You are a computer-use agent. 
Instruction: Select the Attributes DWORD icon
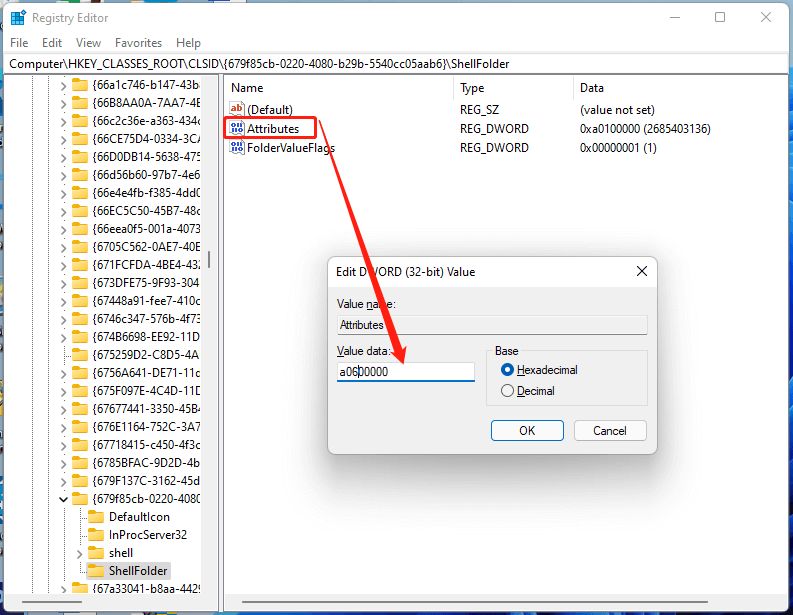[x=236, y=128]
